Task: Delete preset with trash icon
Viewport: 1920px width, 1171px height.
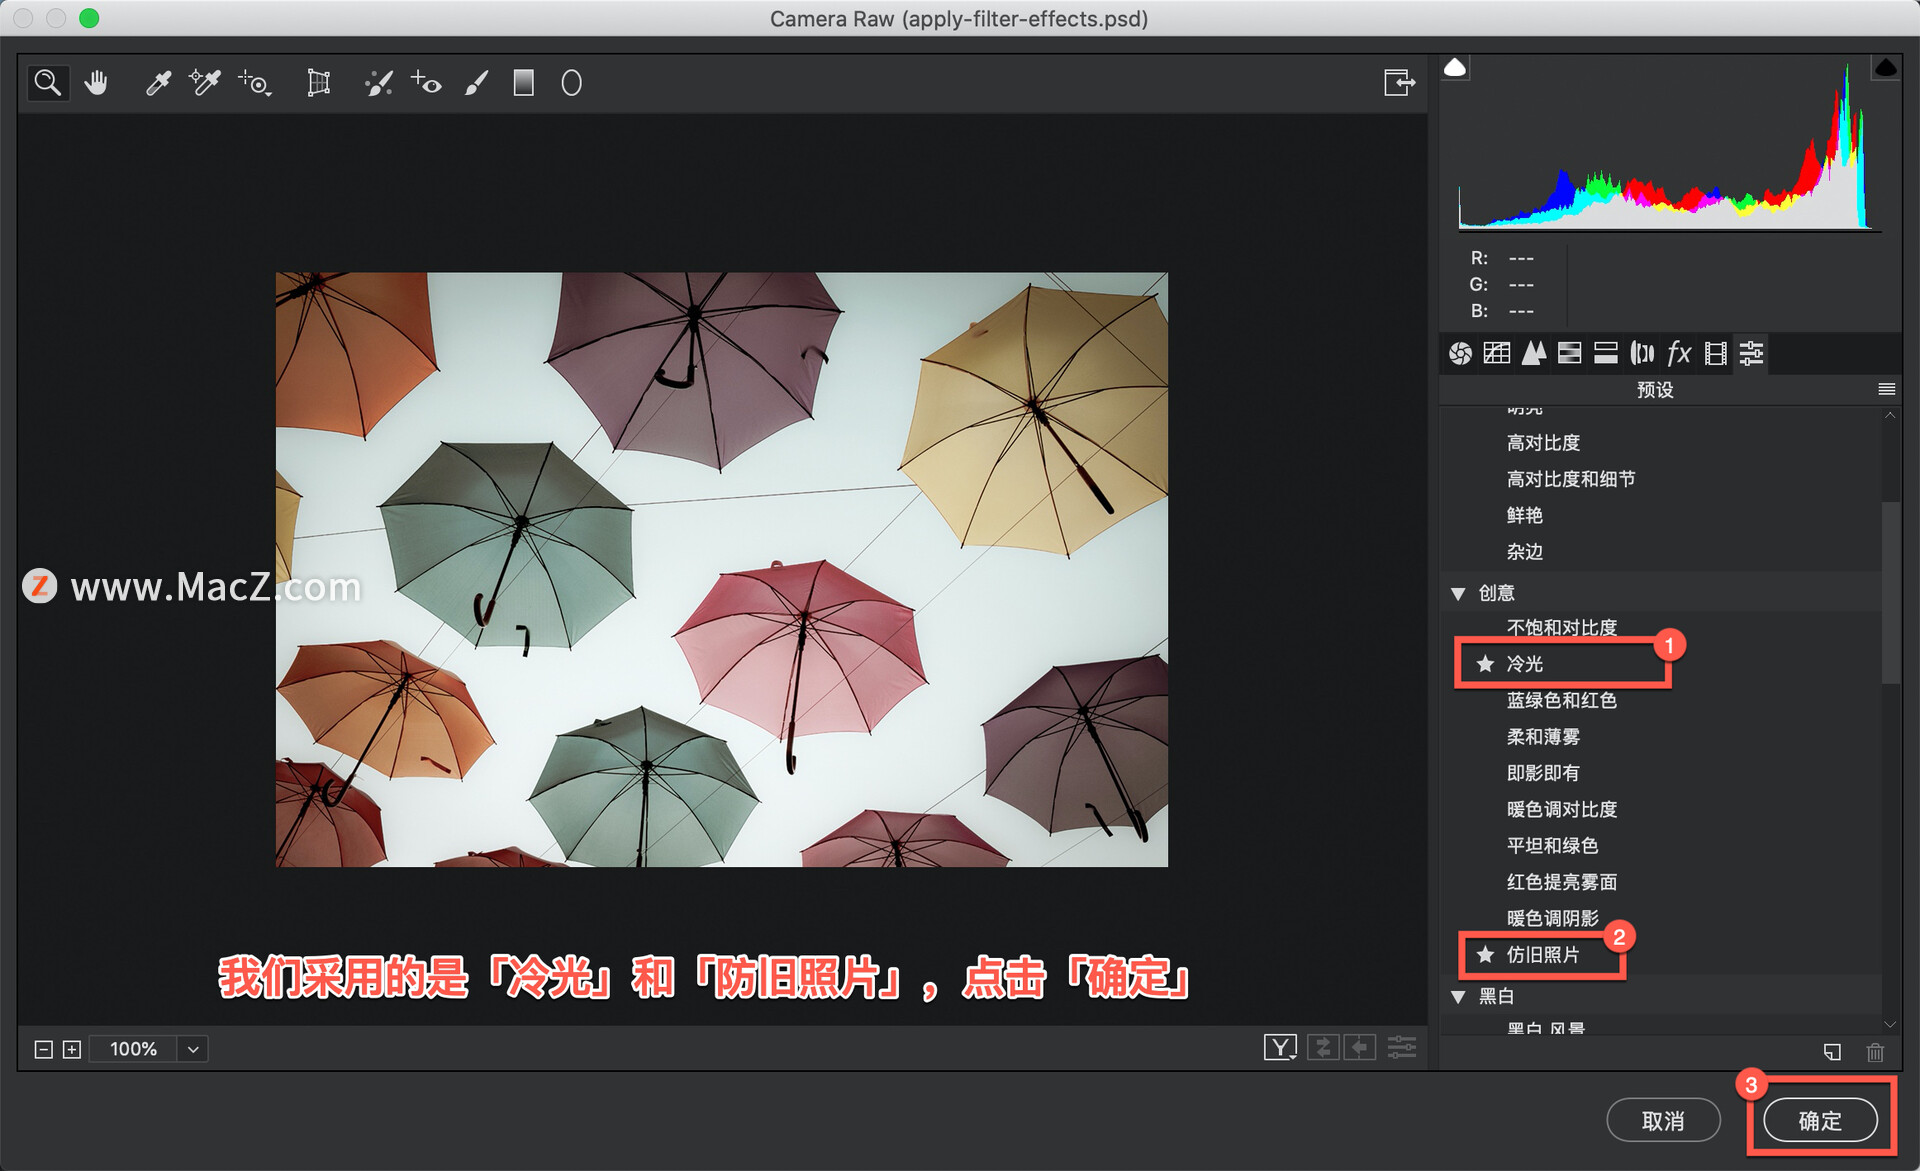Action: coord(1875,1052)
